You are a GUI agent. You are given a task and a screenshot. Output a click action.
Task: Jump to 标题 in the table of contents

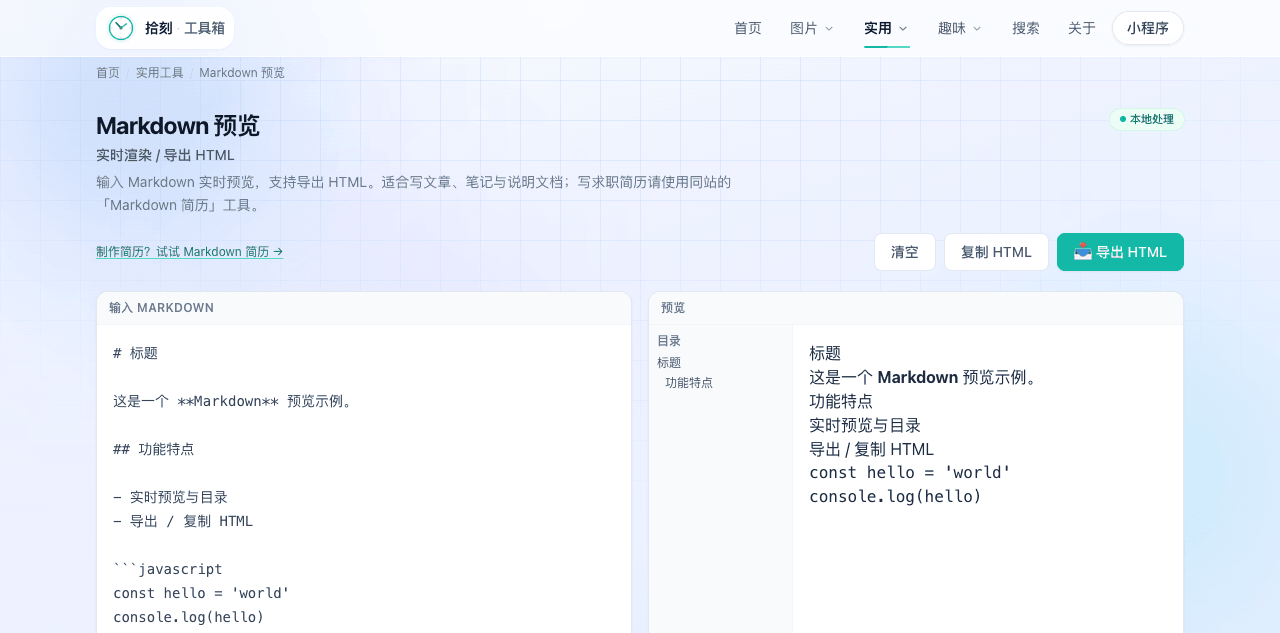pos(669,363)
